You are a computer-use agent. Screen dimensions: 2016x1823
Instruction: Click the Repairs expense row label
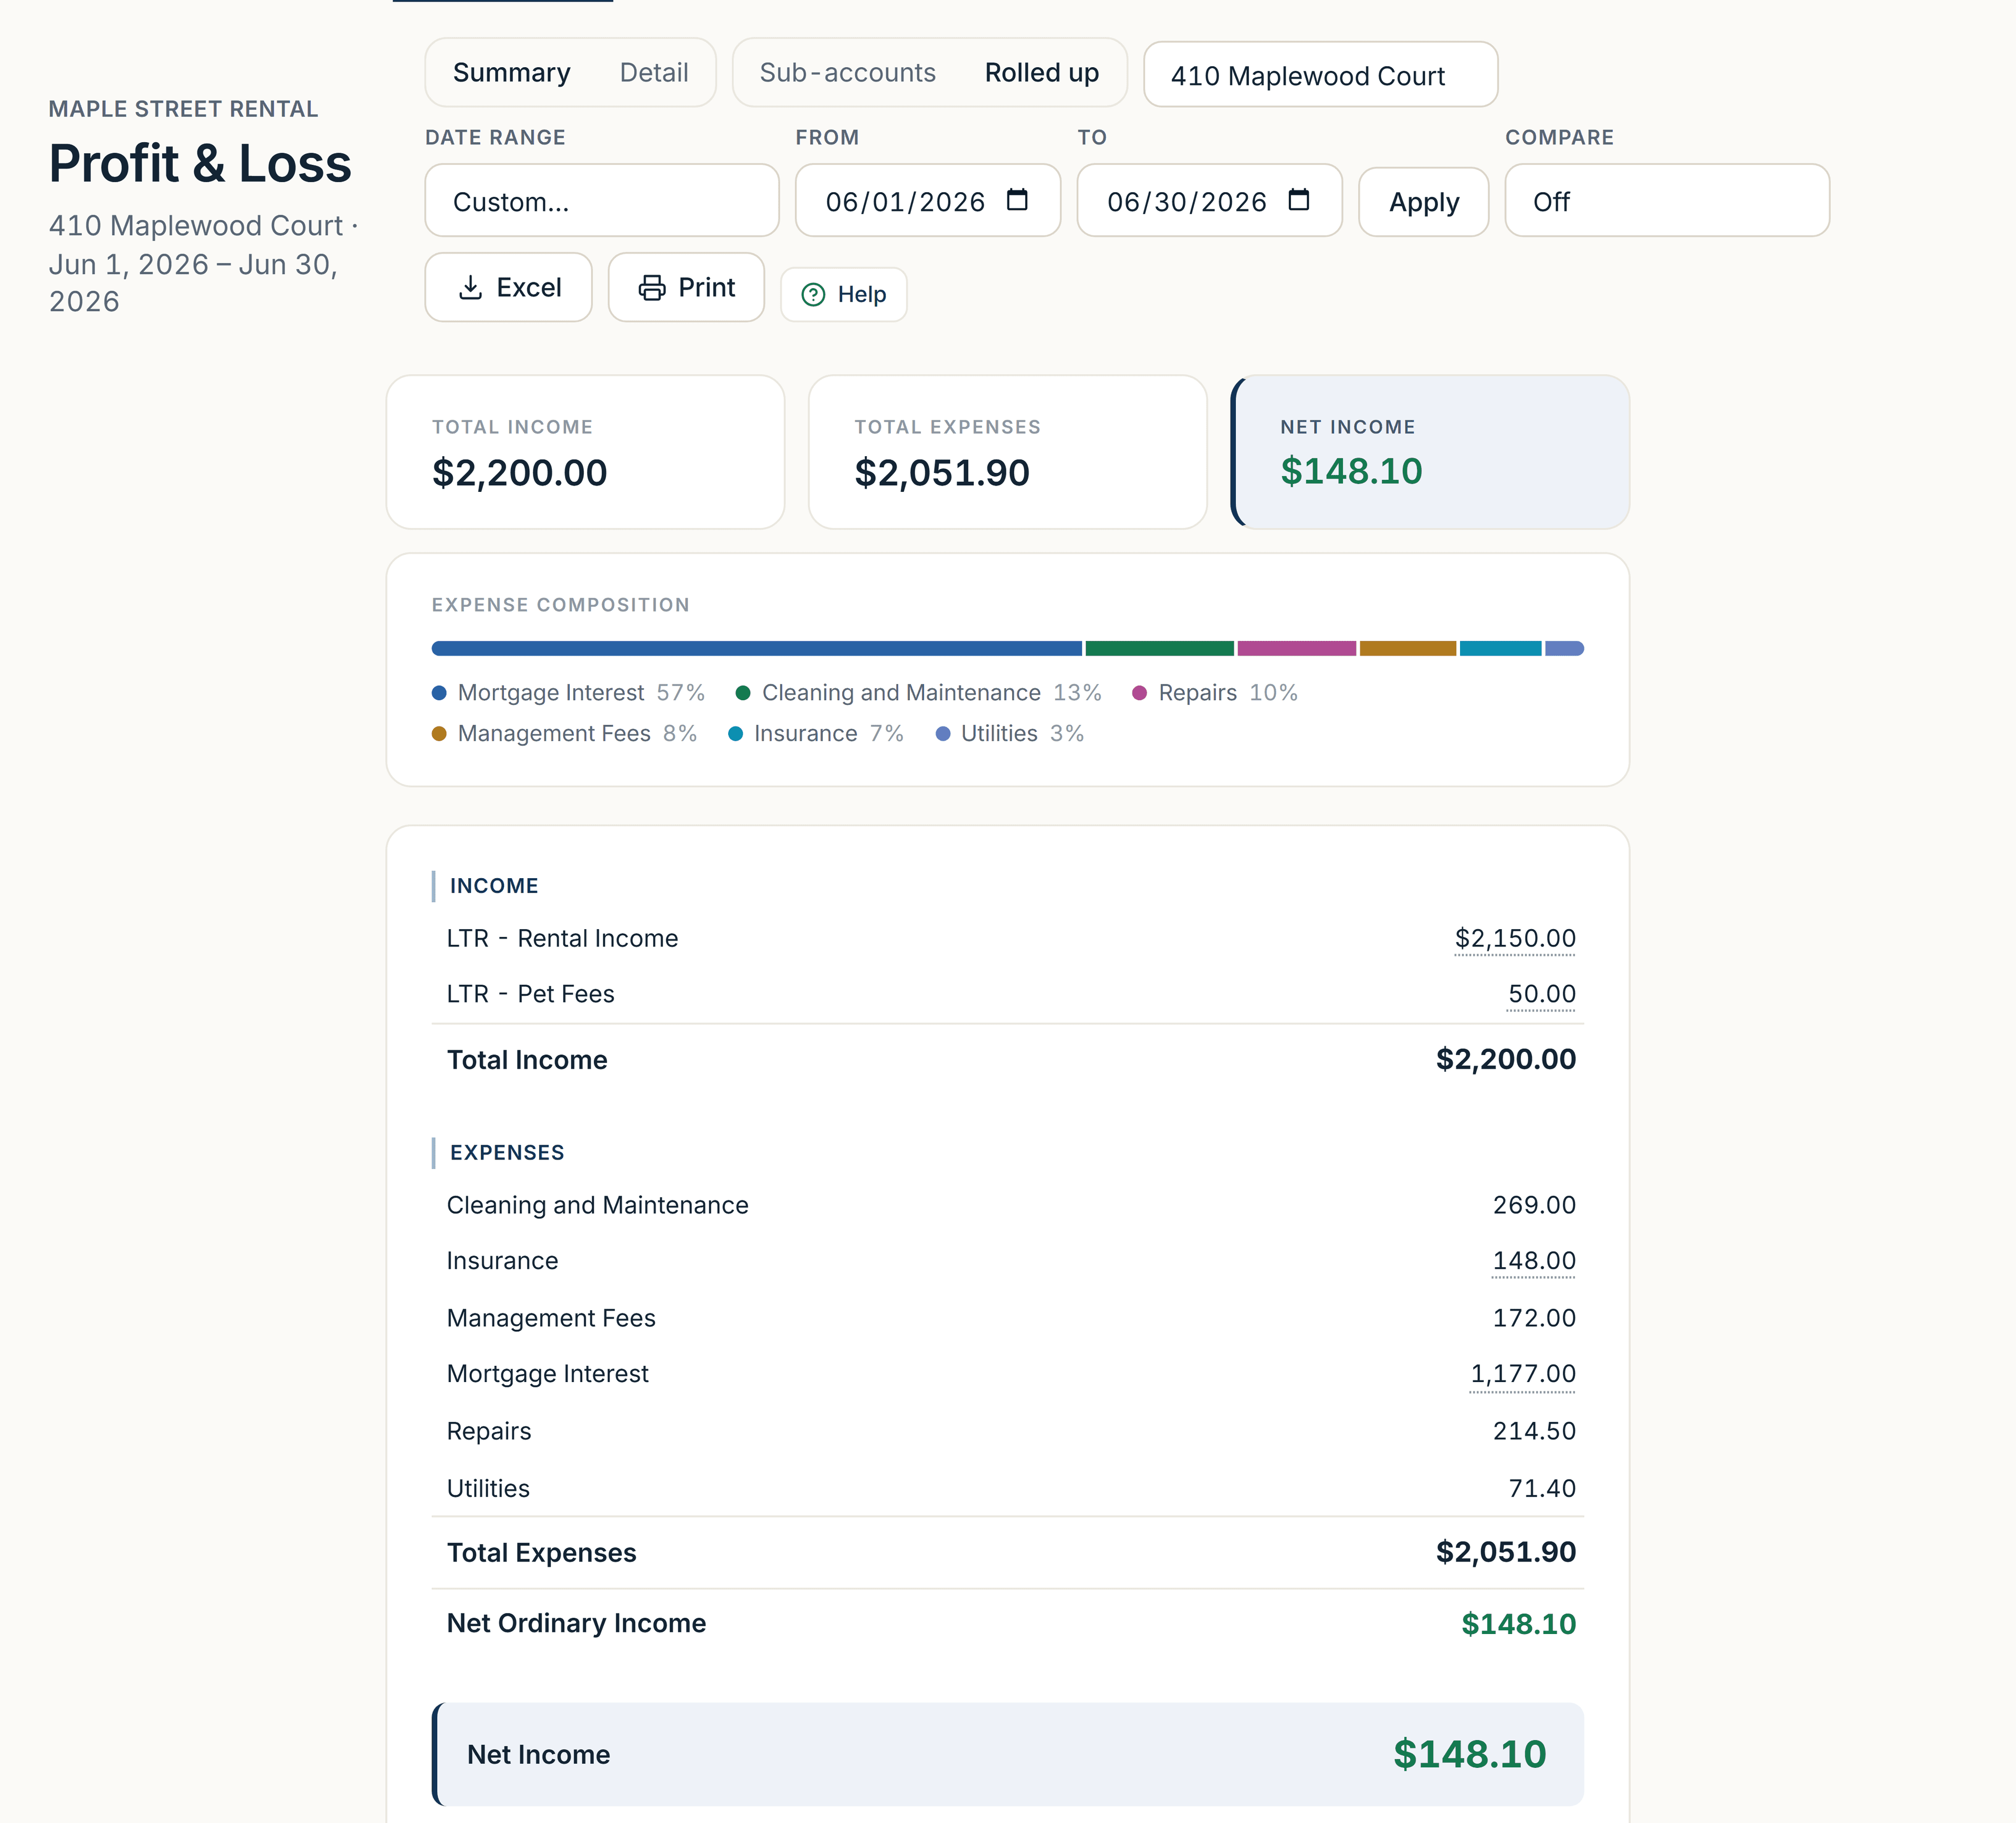point(489,1431)
